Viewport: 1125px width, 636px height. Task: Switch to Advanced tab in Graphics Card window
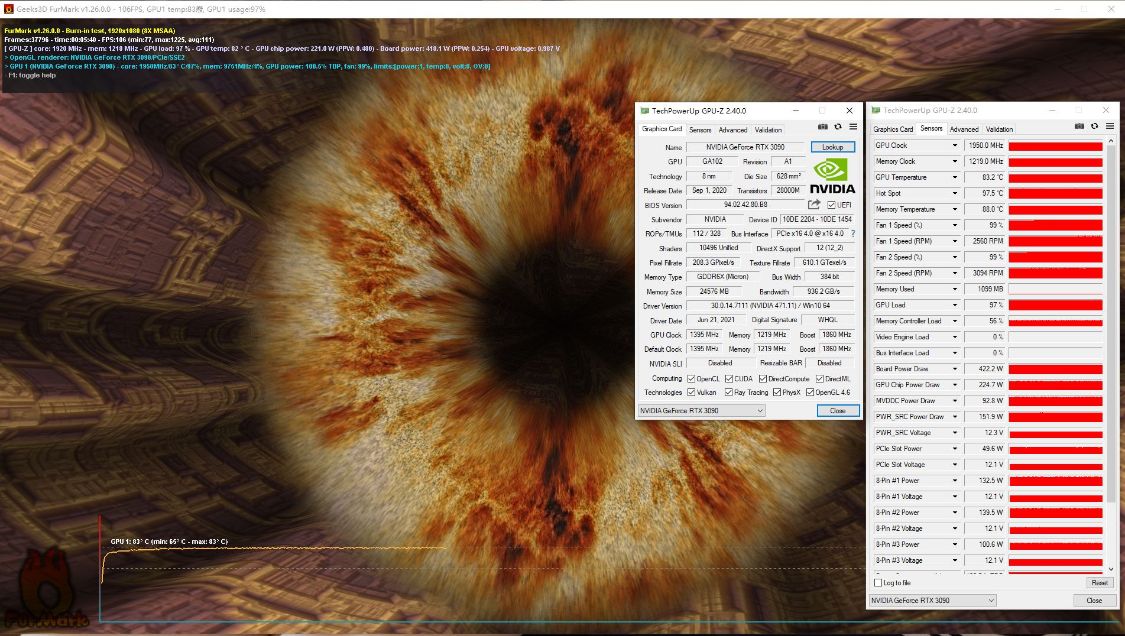pos(733,130)
